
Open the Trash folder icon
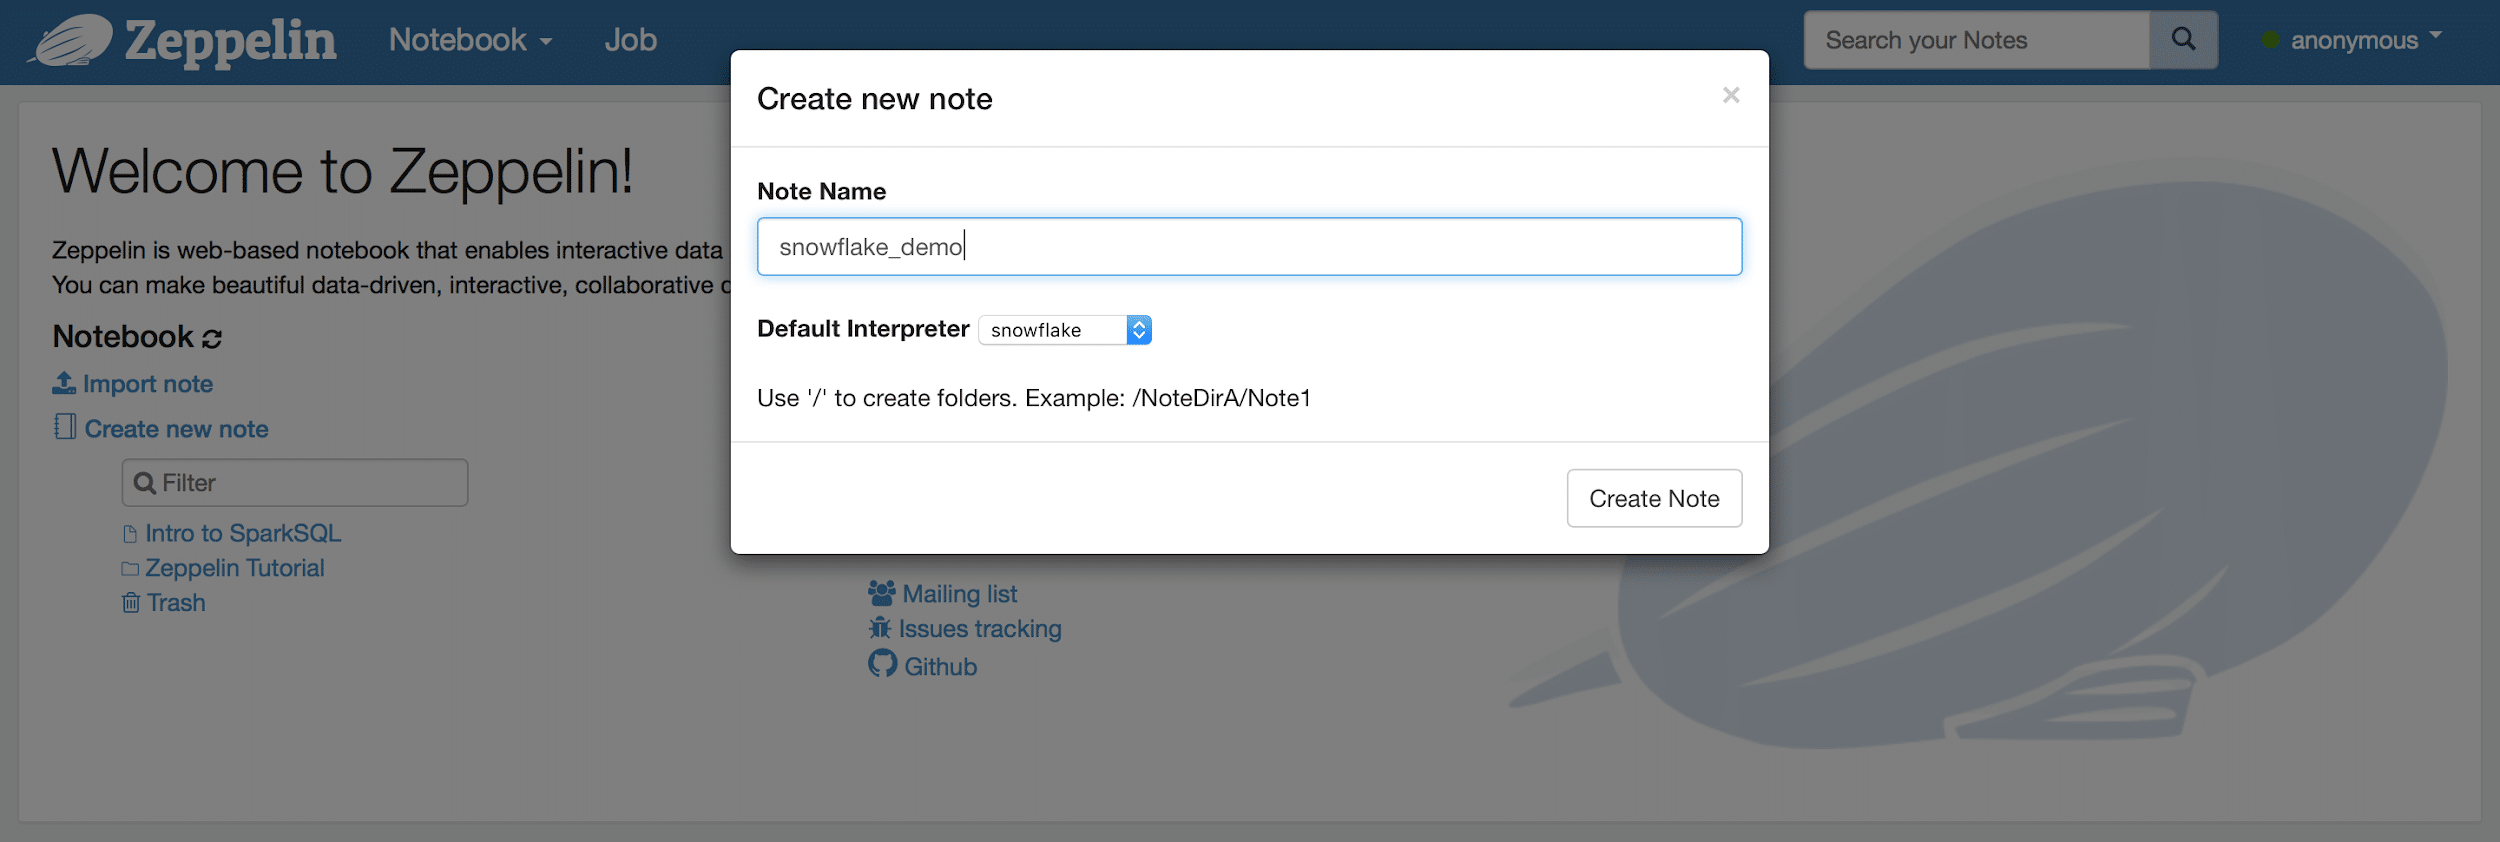tap(131, 602)
